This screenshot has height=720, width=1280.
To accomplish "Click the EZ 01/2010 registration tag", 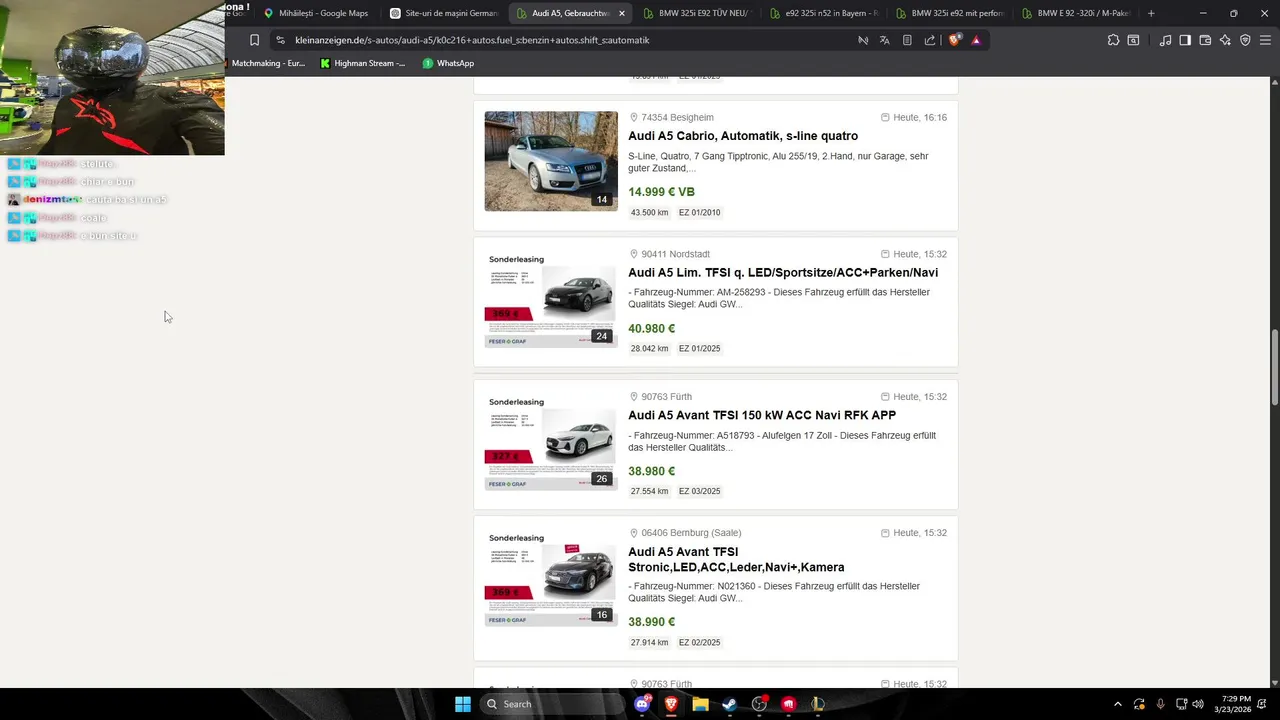I will (x=700, y=212).
